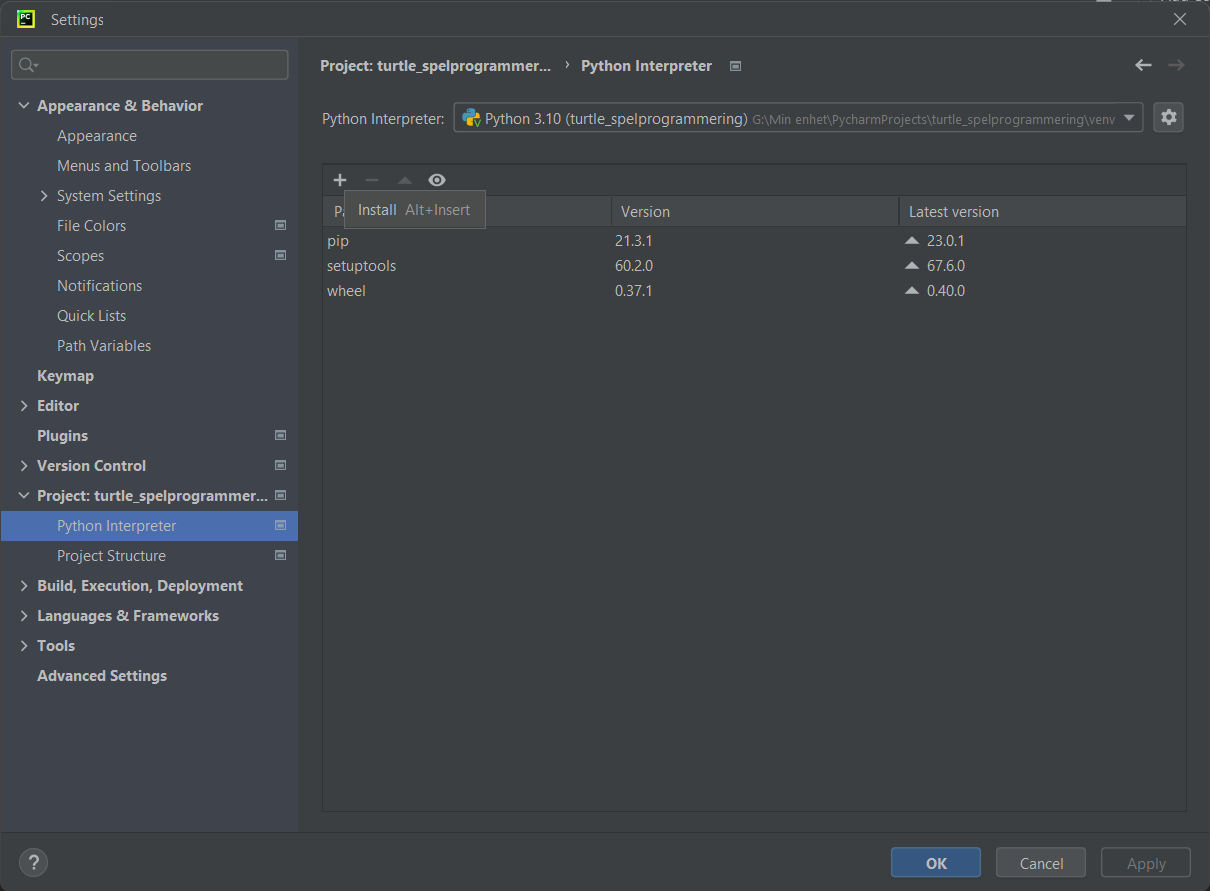This screenshot has height=891, width=1210.
Task: Click the project-level icon beside Plugins
Action: tap(280, 436)
